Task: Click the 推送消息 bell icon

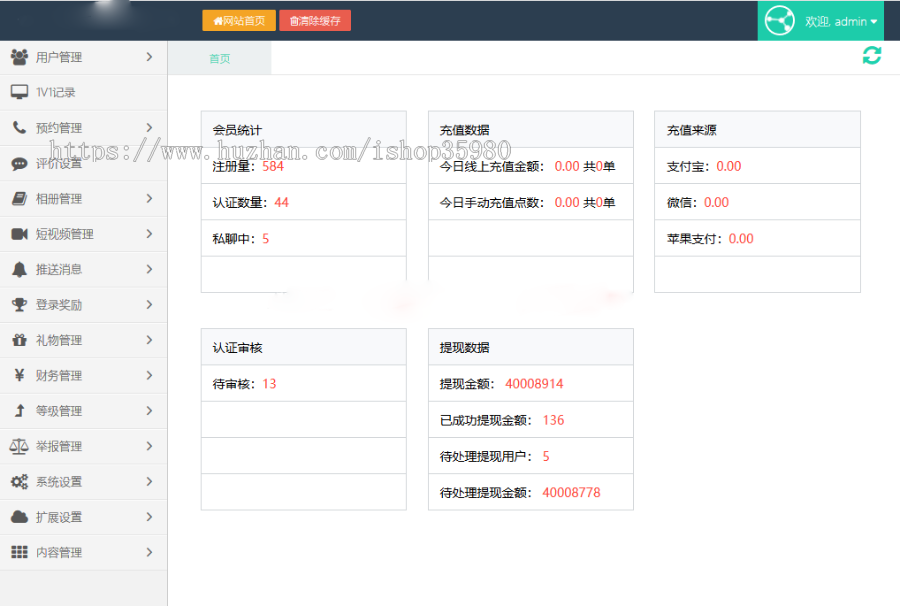Action: tap(20, 269)
